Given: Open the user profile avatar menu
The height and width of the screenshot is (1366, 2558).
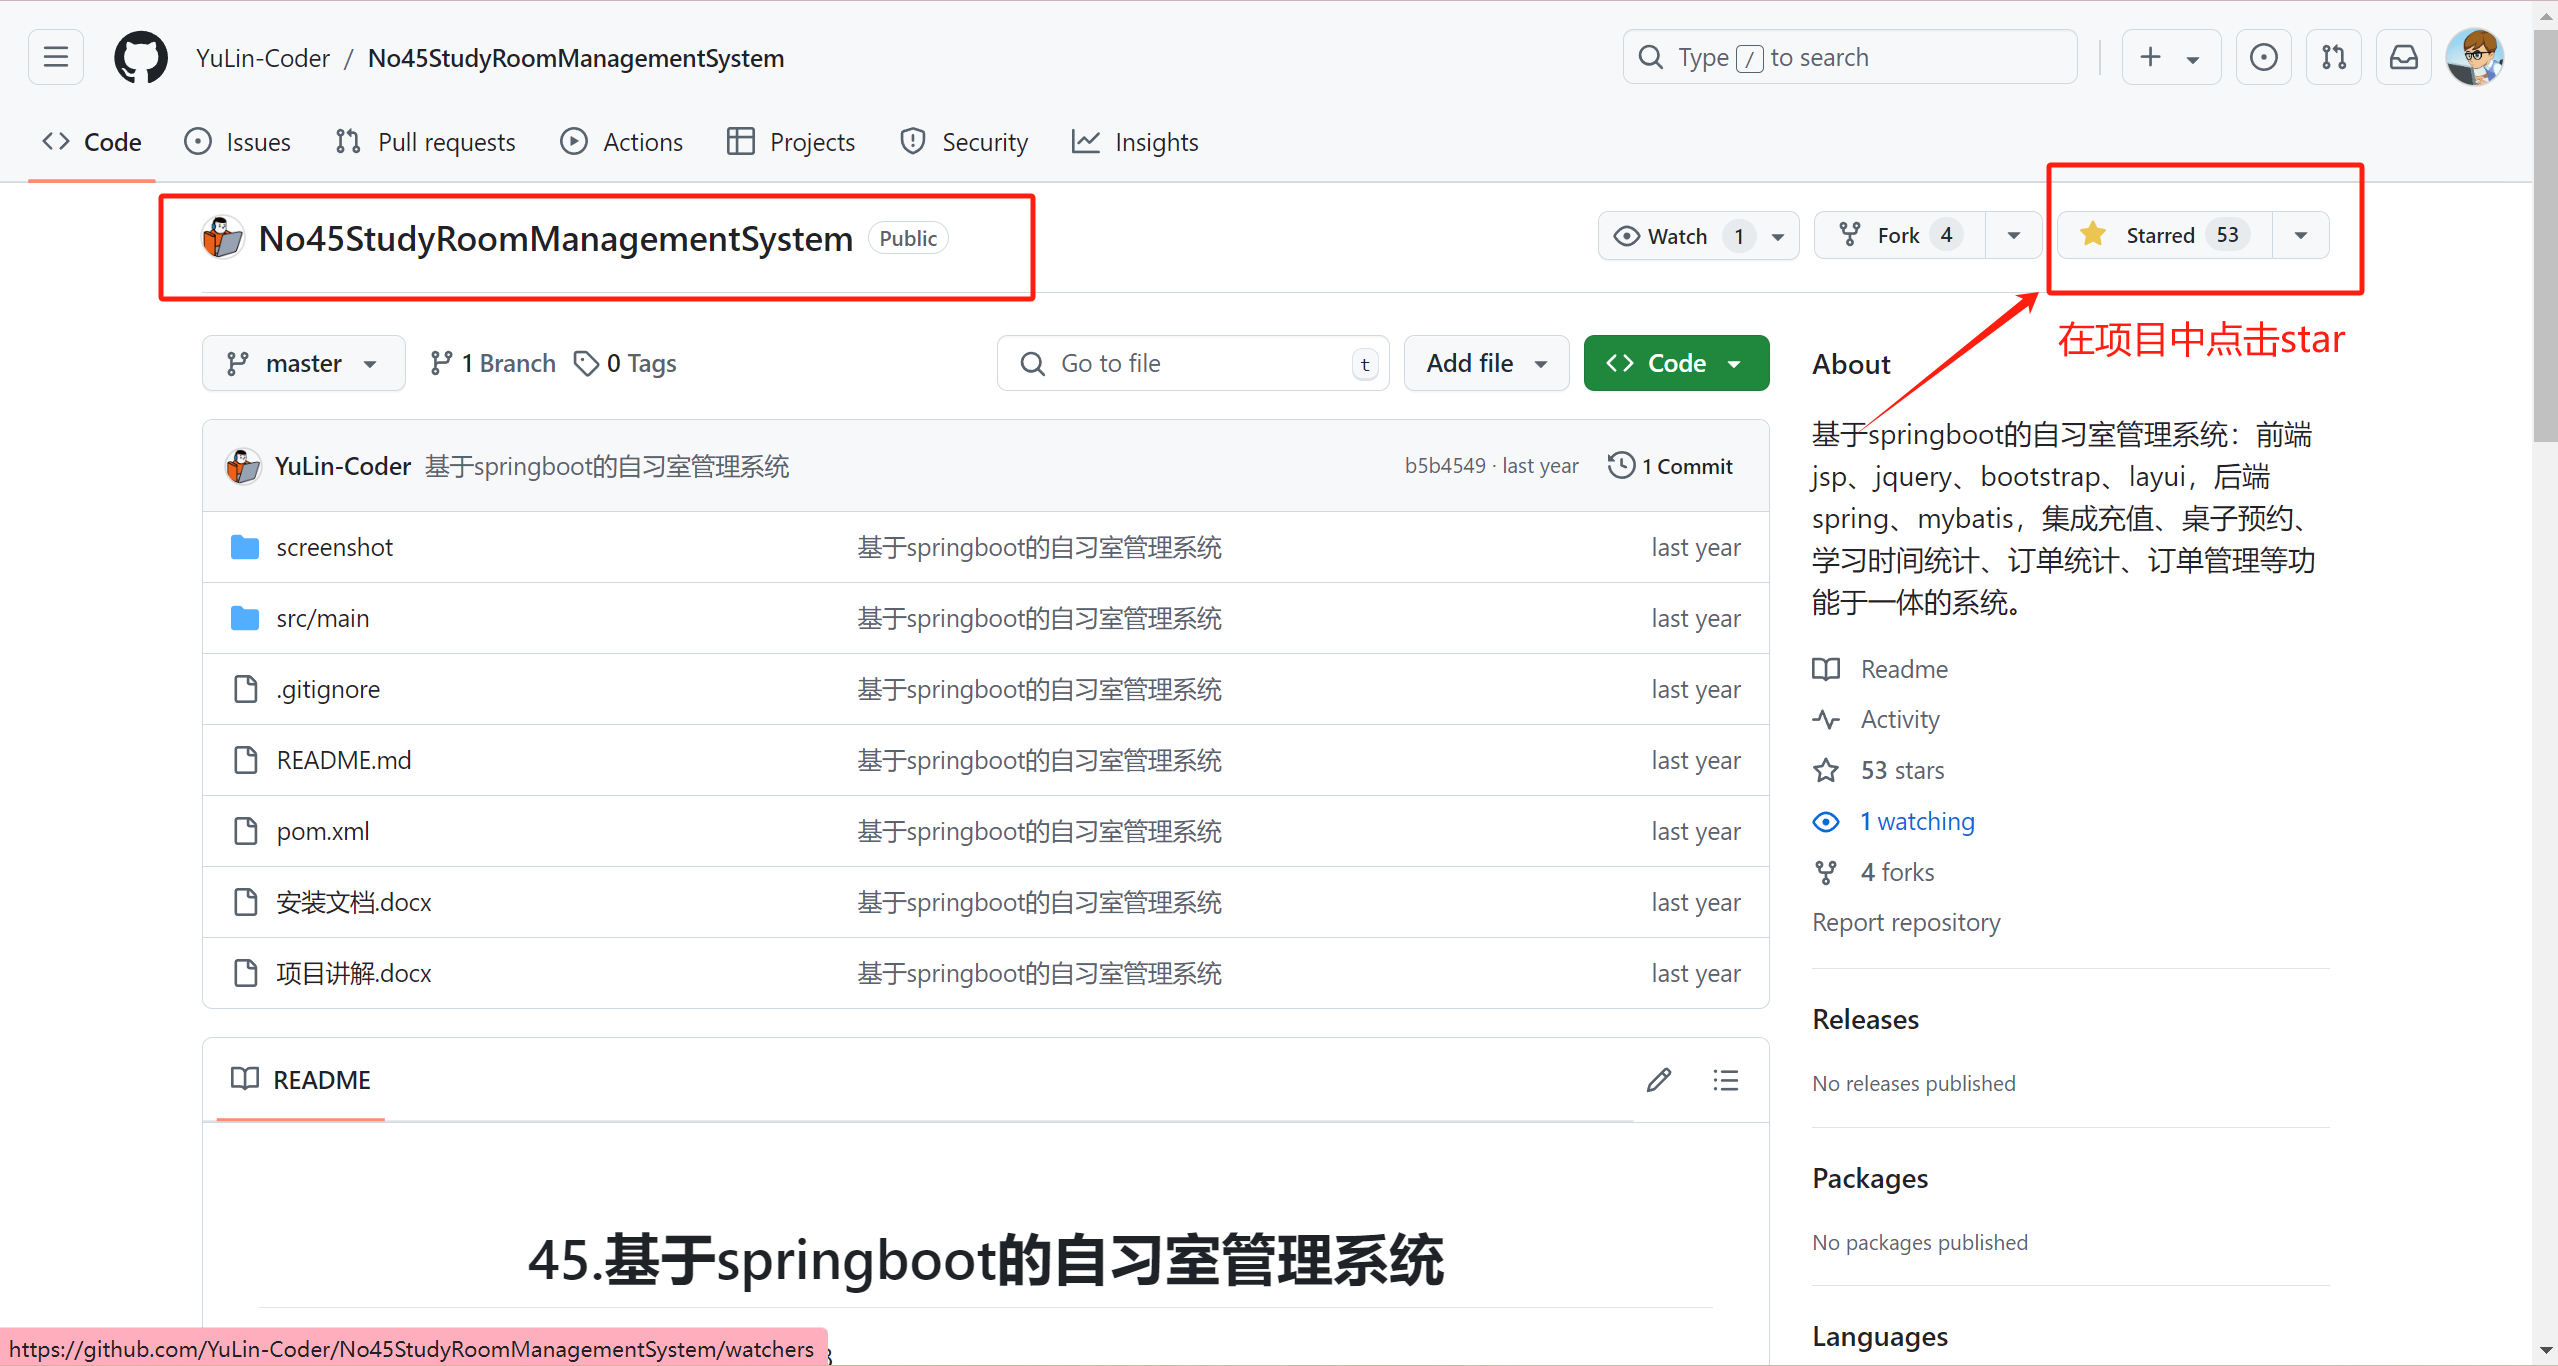Looking at the screenshot, I should [2475, 57].
